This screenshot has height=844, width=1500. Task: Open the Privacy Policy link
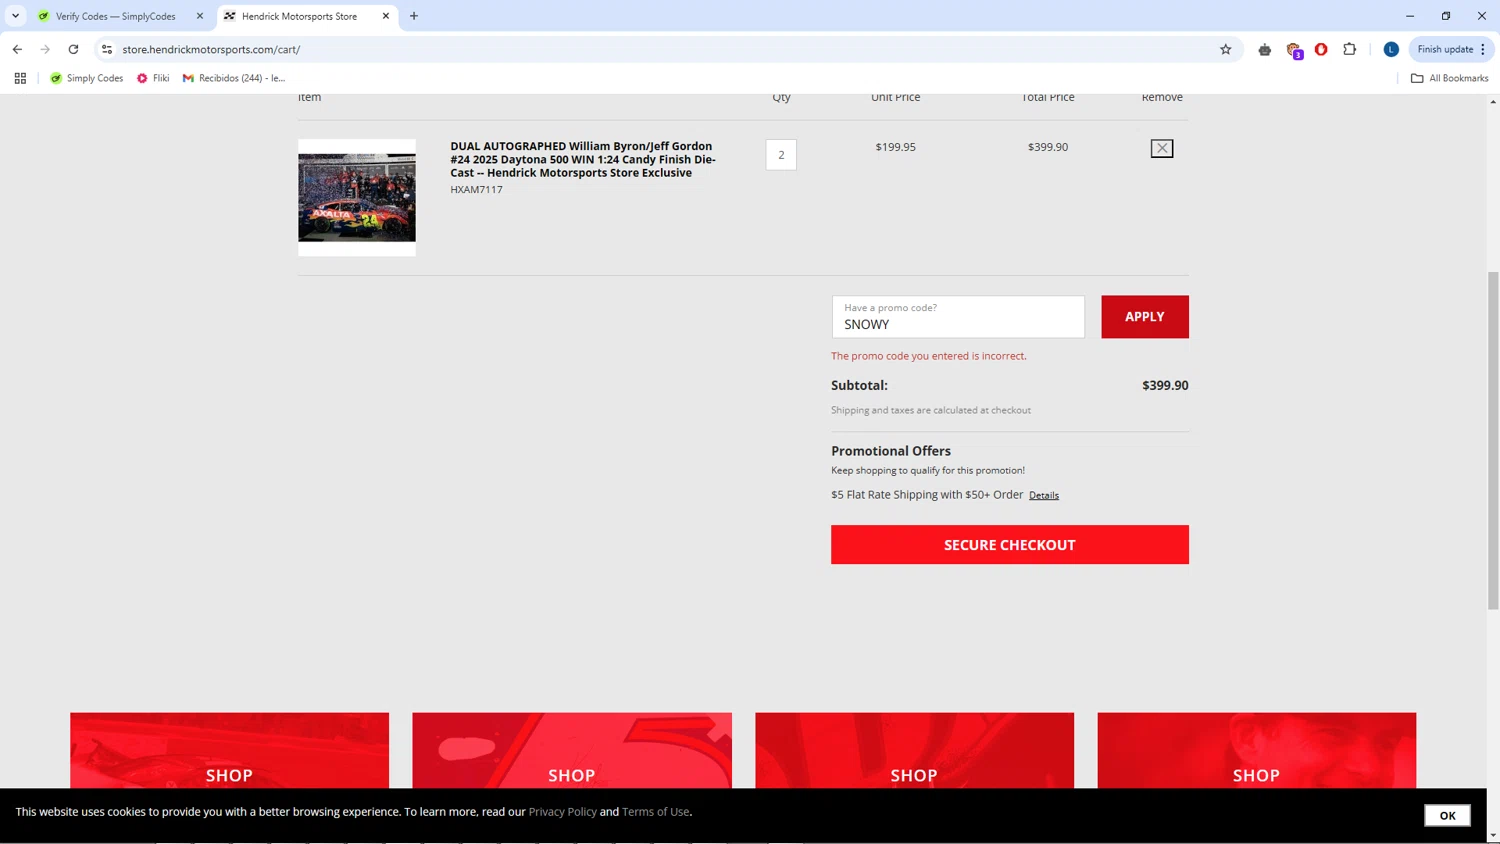tap(562, 812)
